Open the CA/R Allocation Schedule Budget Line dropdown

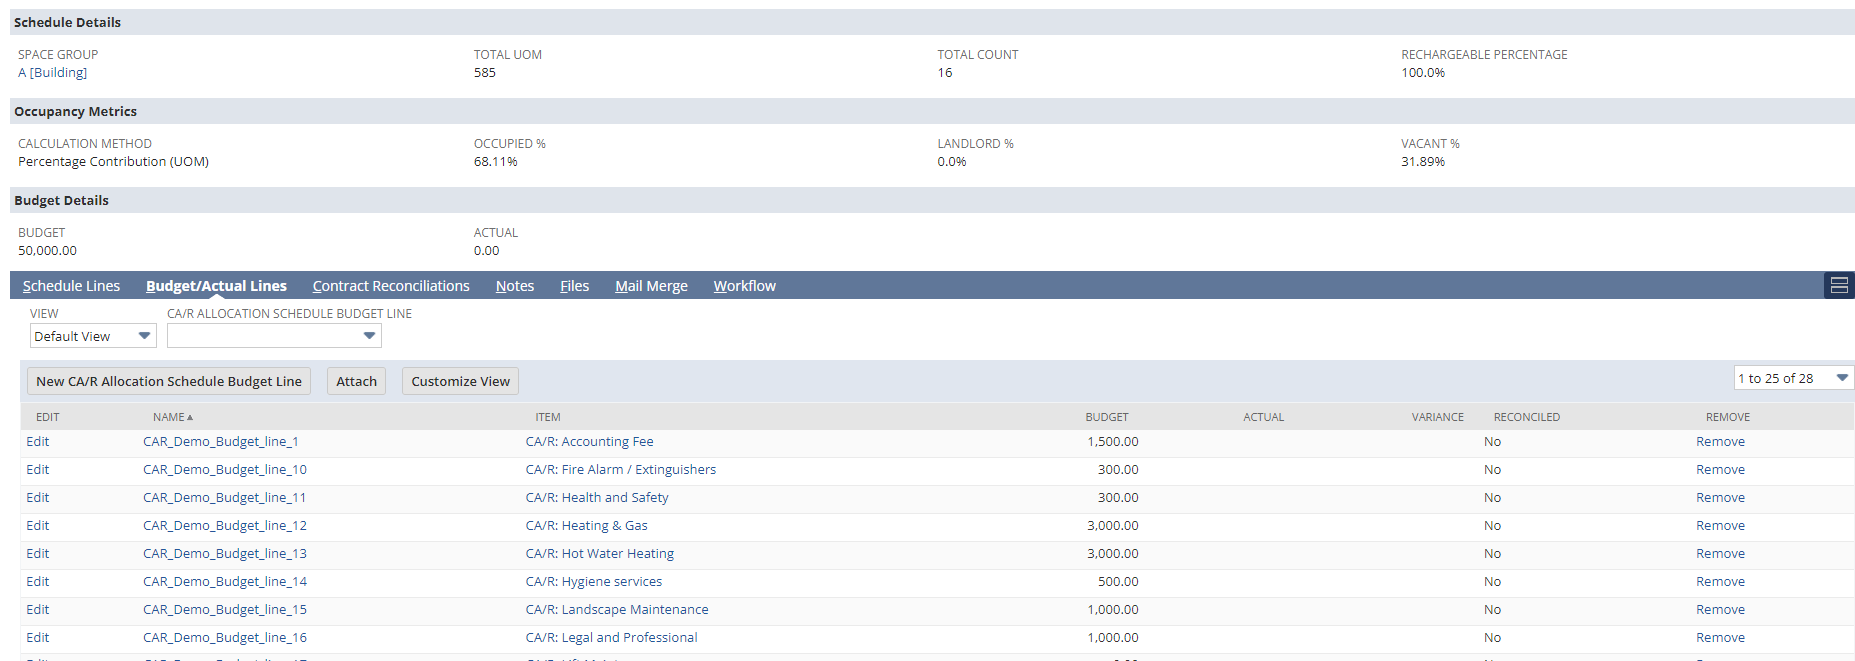pyautogui.click(x=274, y=336)
